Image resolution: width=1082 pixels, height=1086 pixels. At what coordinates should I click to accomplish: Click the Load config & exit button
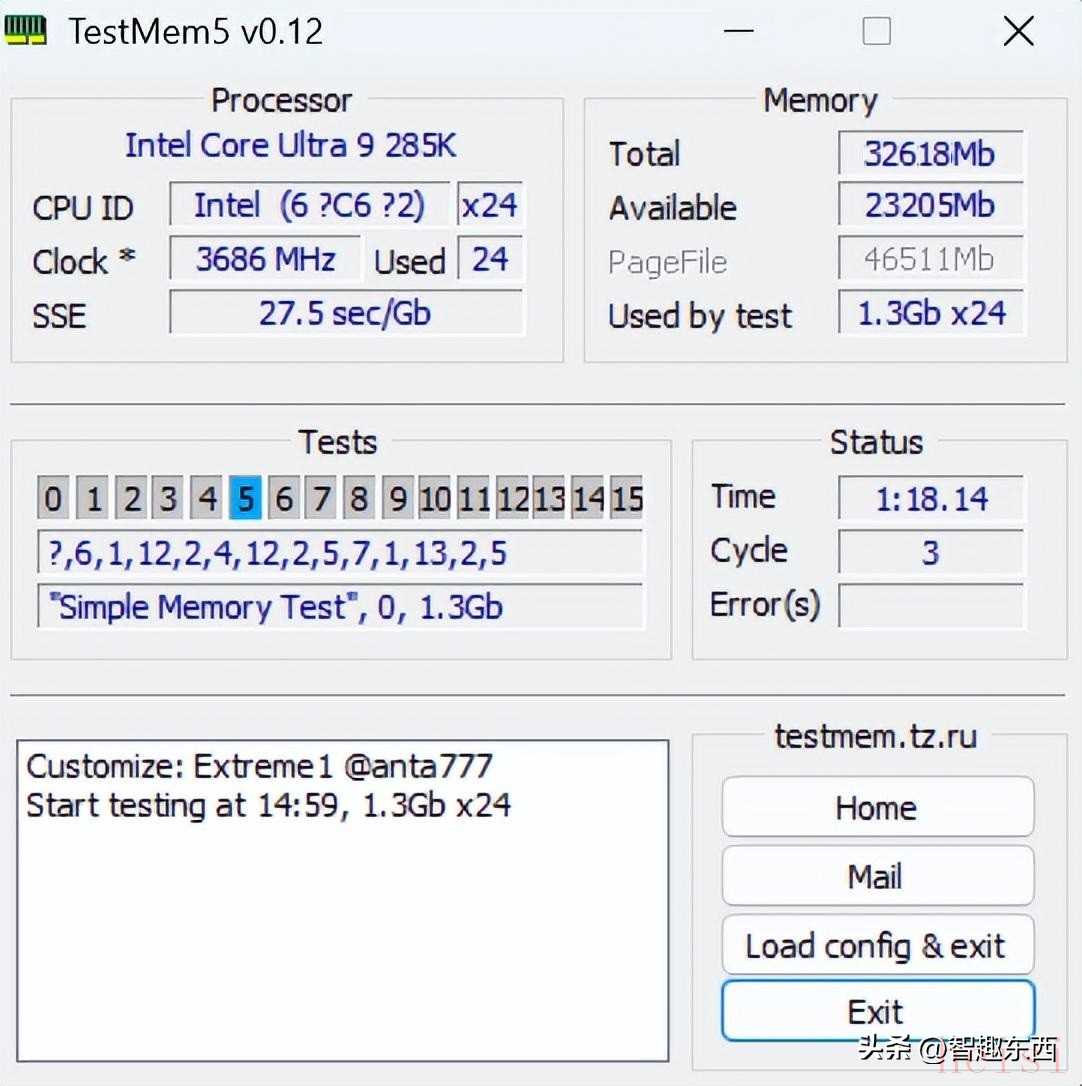876,946
